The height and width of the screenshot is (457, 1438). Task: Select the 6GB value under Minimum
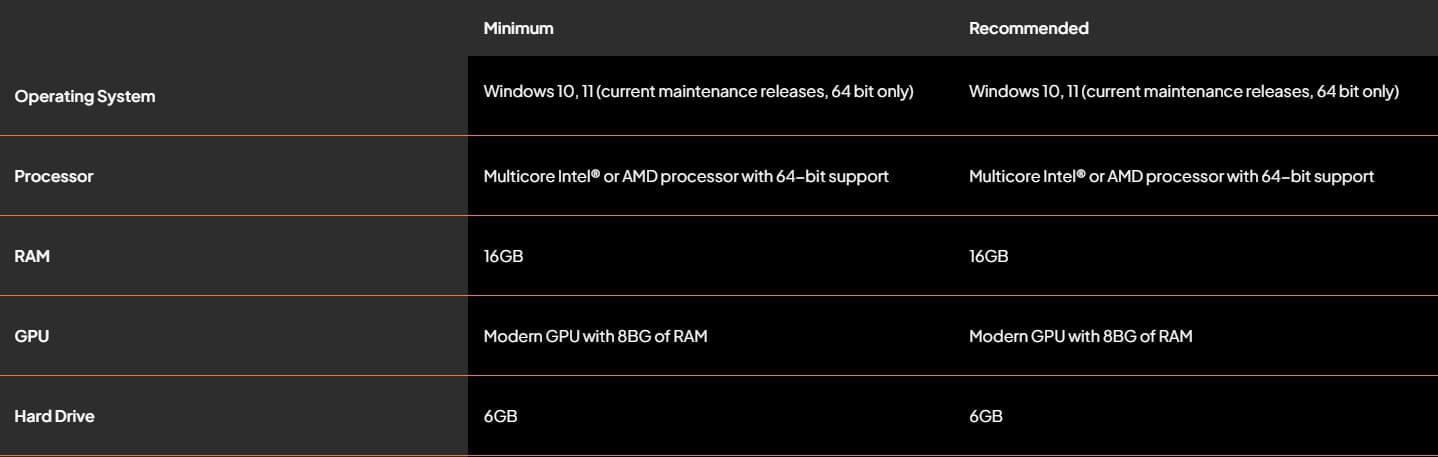[x=500, y=416]
